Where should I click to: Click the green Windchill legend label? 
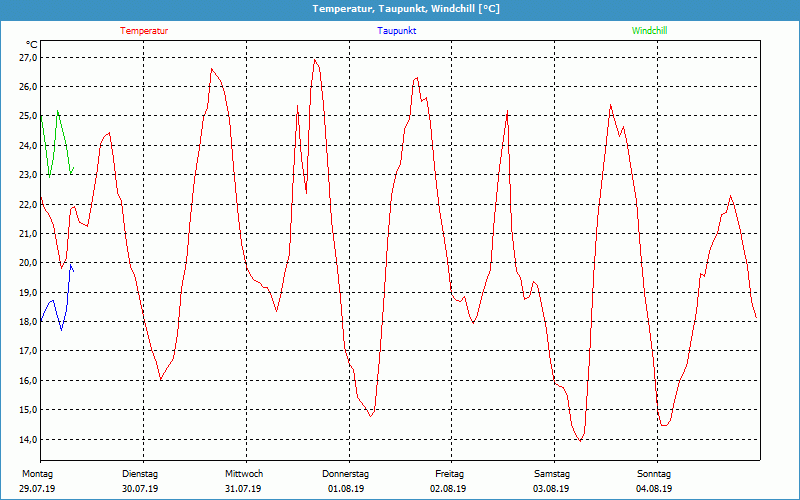coord(649,31)
